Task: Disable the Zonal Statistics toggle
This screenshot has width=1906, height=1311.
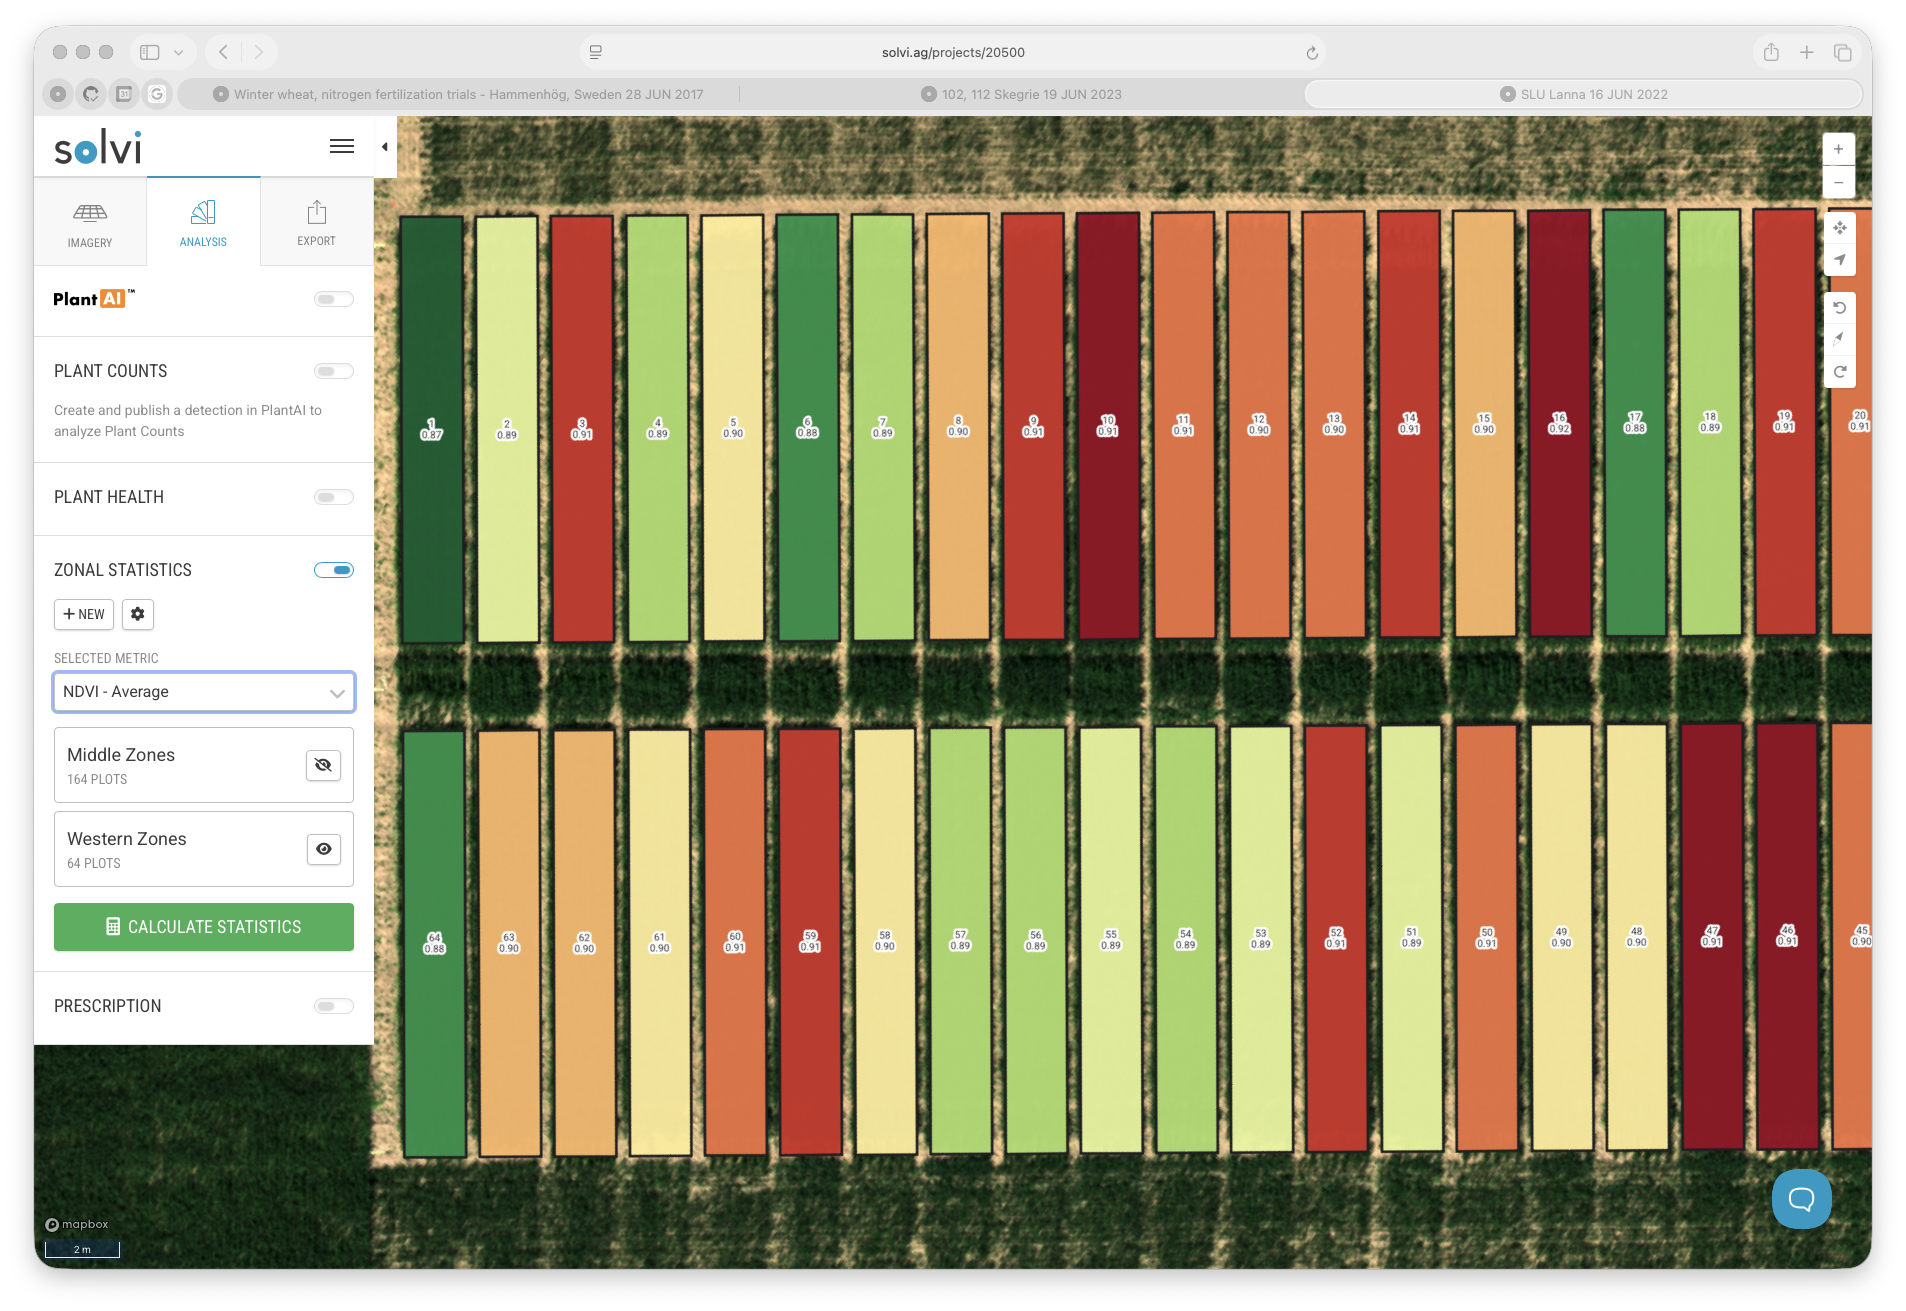Action: 333,570
